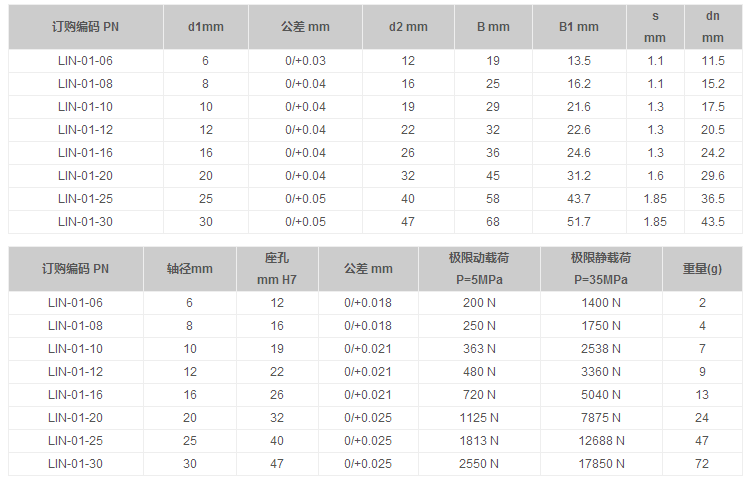747x484 pixels.
Task: Select the 13.5 value in B1 column
Action: (579, 61)
